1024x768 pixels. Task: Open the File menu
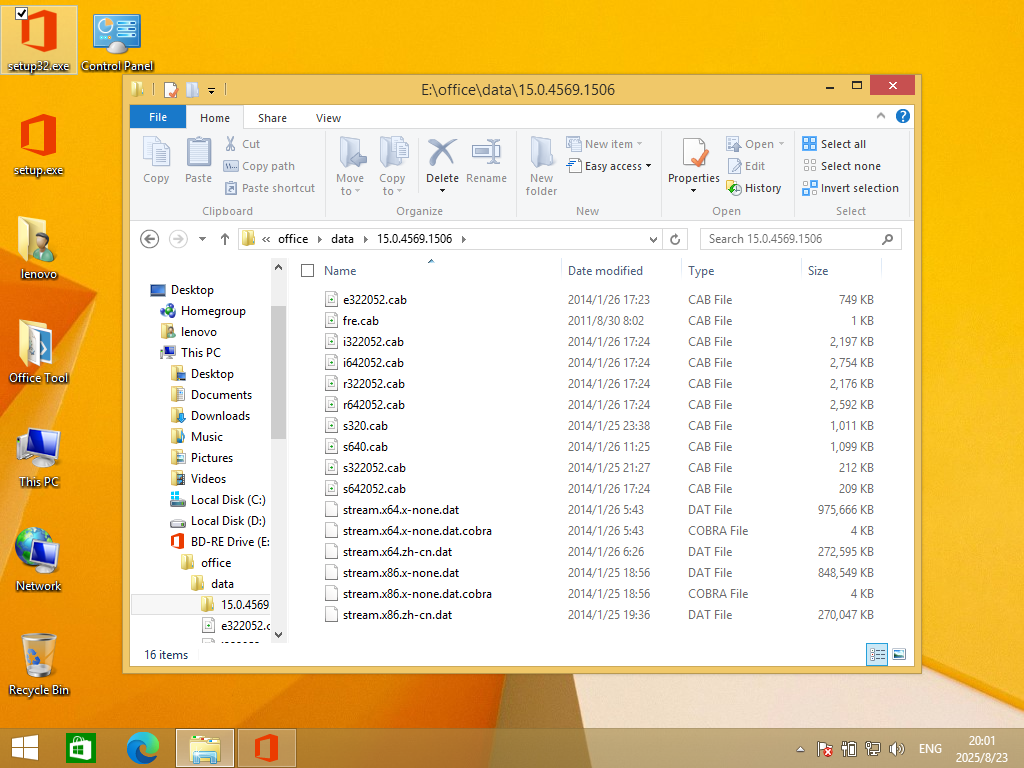coord(158,118)
